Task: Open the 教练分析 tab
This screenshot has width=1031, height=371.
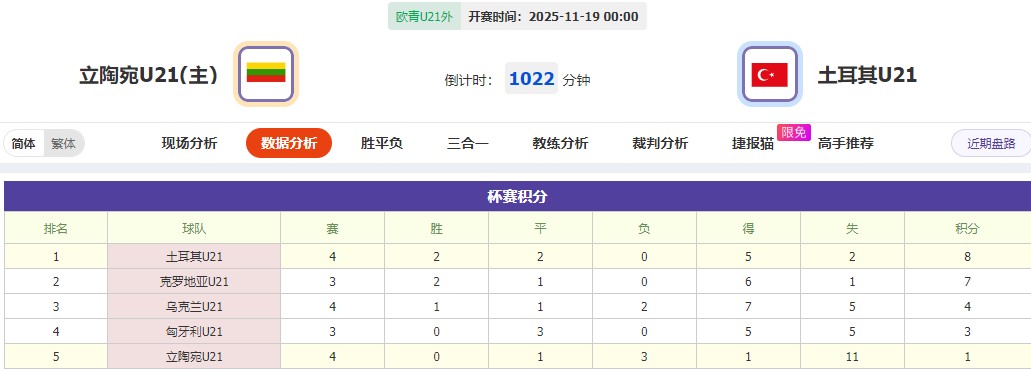Action: tap(560, 143)
